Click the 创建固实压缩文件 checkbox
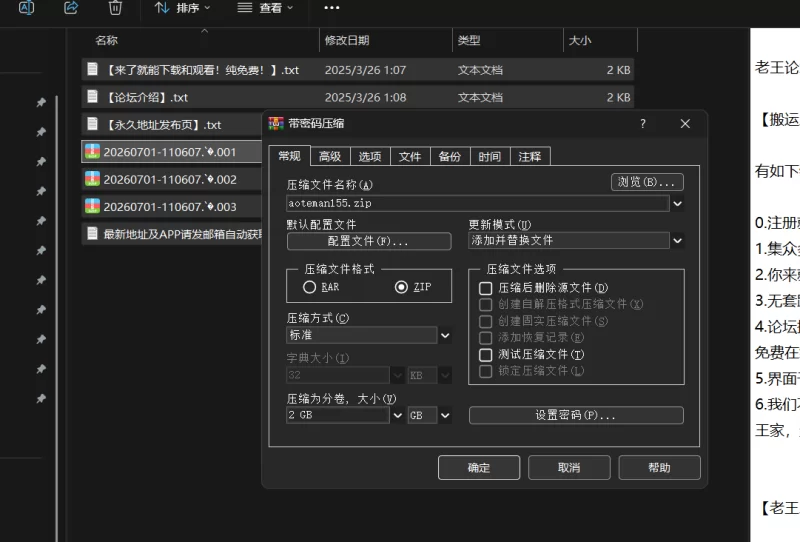The width and height of the screenshot is (800, 542). click(x=485, y=321)
